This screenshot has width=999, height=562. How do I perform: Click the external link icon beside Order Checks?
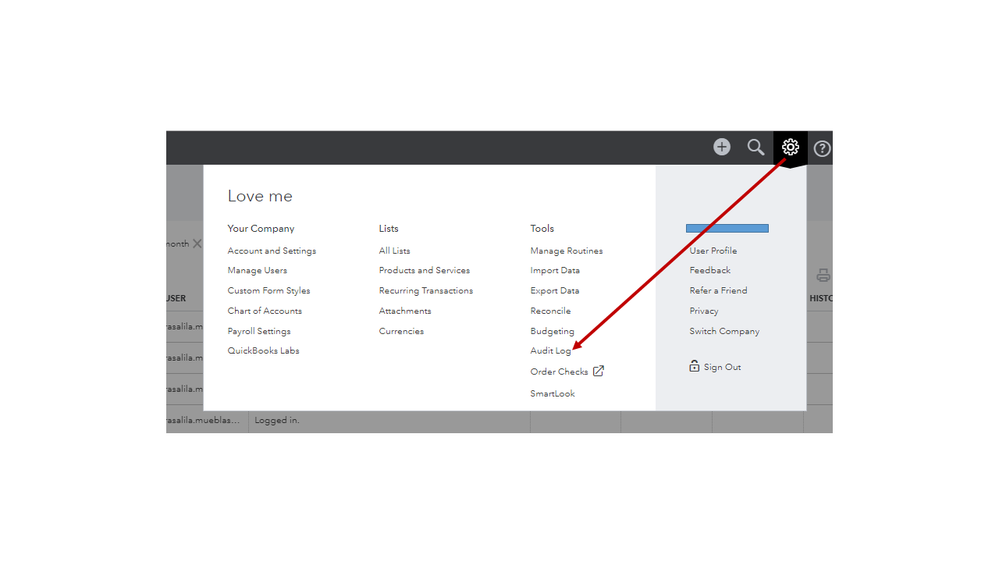(598, 371)
